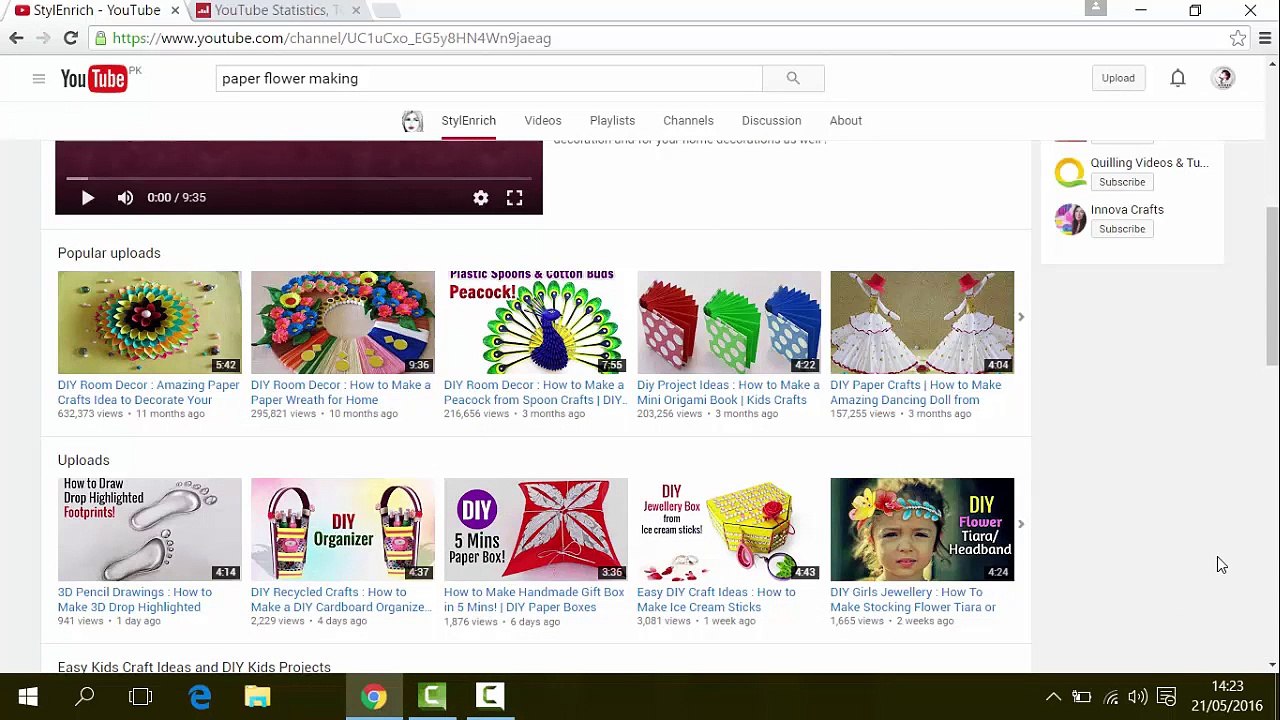Open the About tab

click(x=845, y=120)
